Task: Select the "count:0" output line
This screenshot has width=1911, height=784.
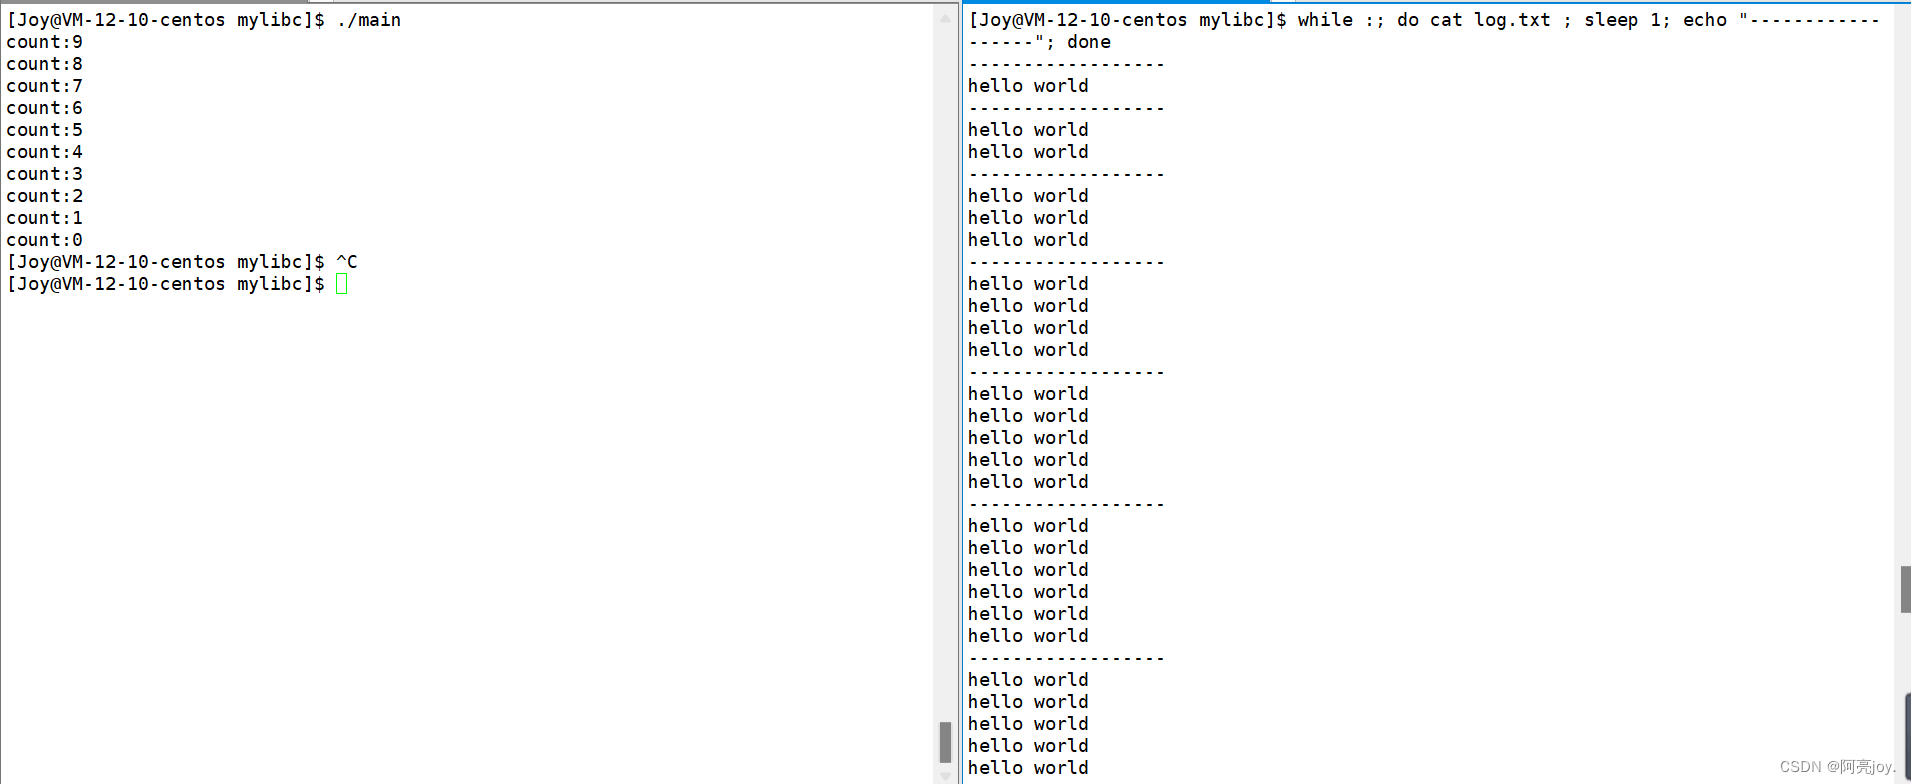Action: (45, 240)
